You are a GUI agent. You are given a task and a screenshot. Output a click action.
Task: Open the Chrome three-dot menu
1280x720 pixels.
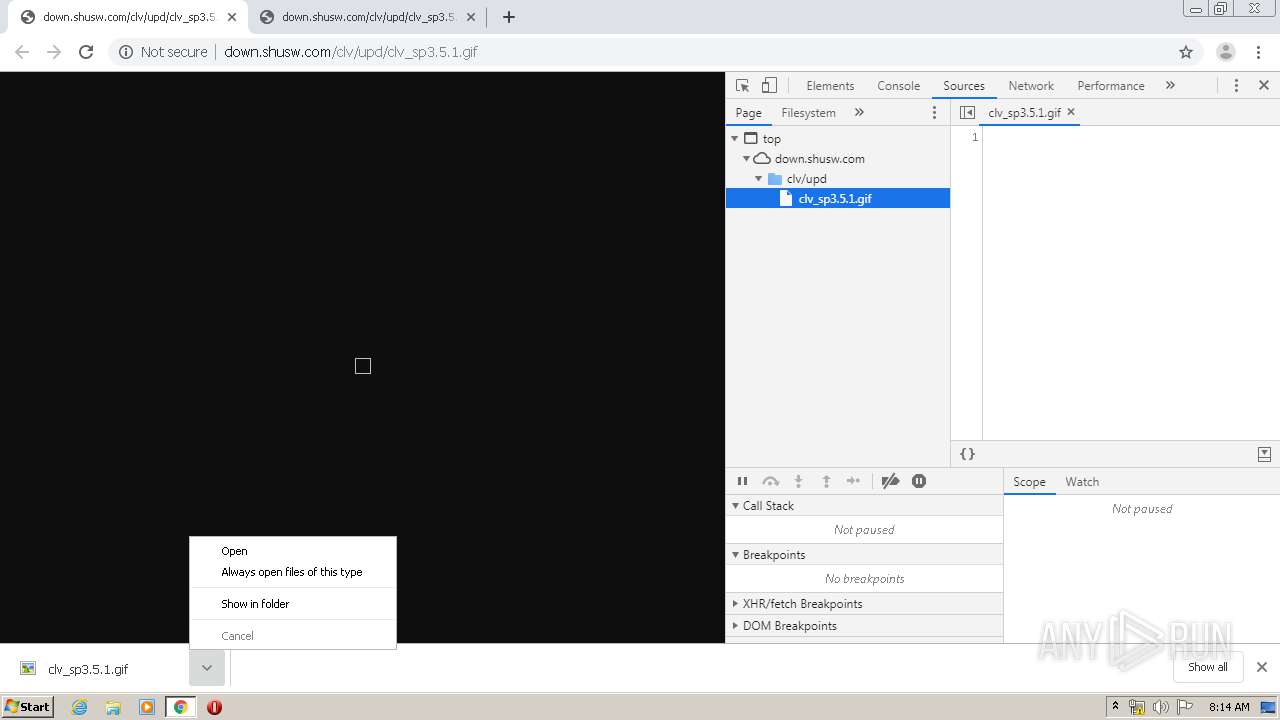(1259, 52)
